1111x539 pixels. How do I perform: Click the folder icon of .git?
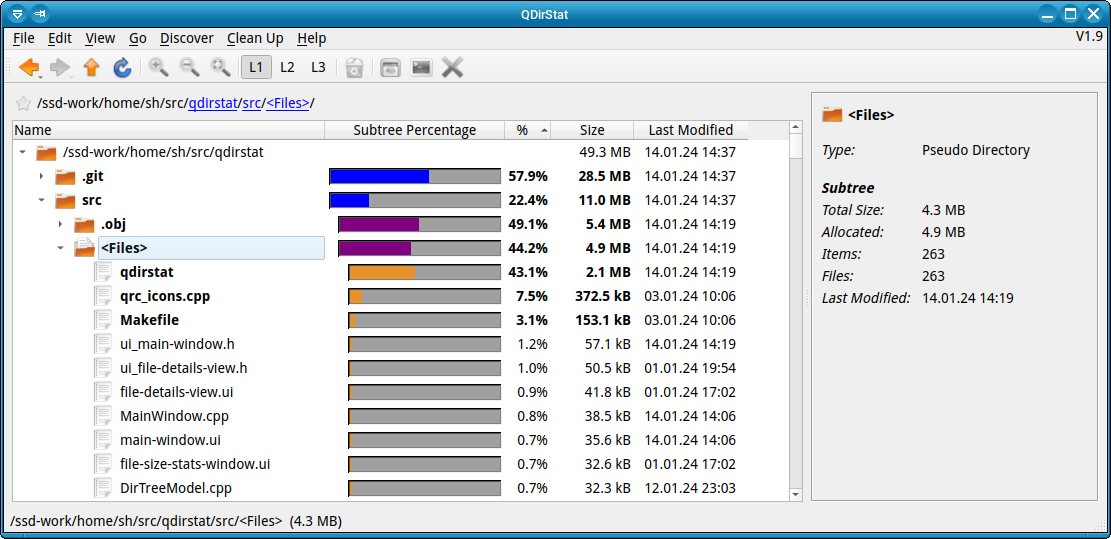tap(65, 176)
